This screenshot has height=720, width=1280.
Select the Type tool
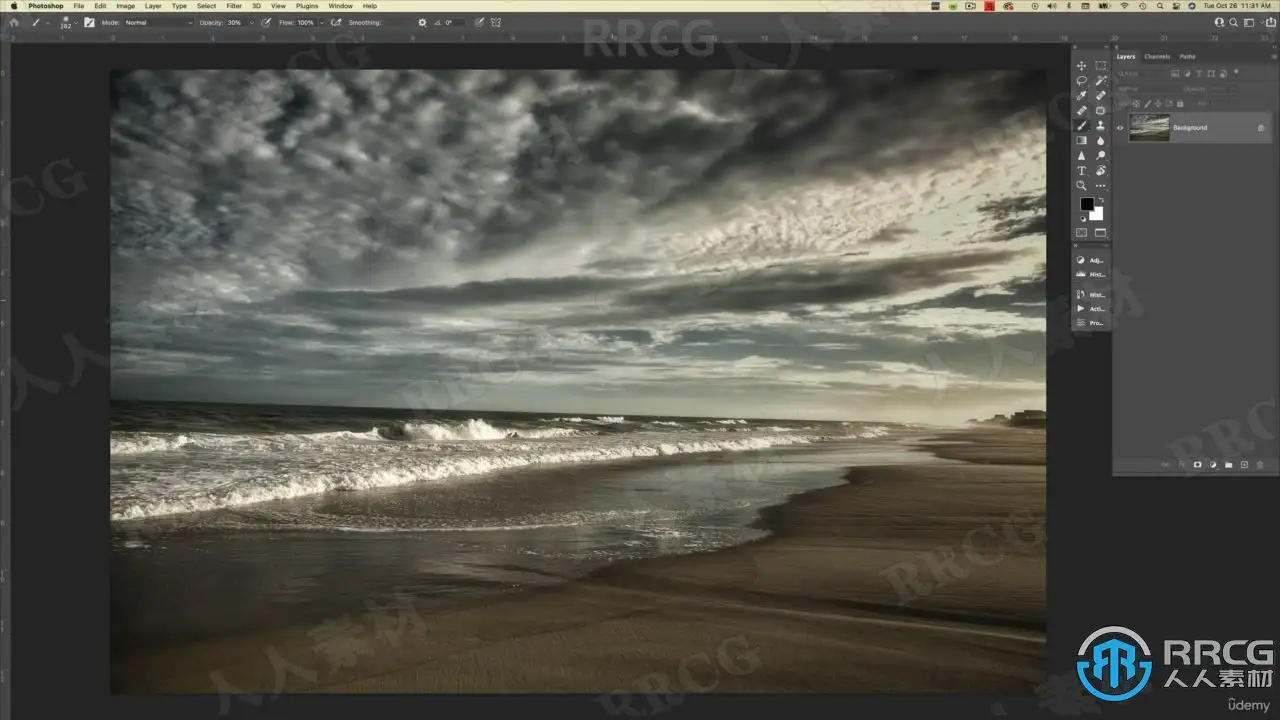click(x=1081, y=171)
